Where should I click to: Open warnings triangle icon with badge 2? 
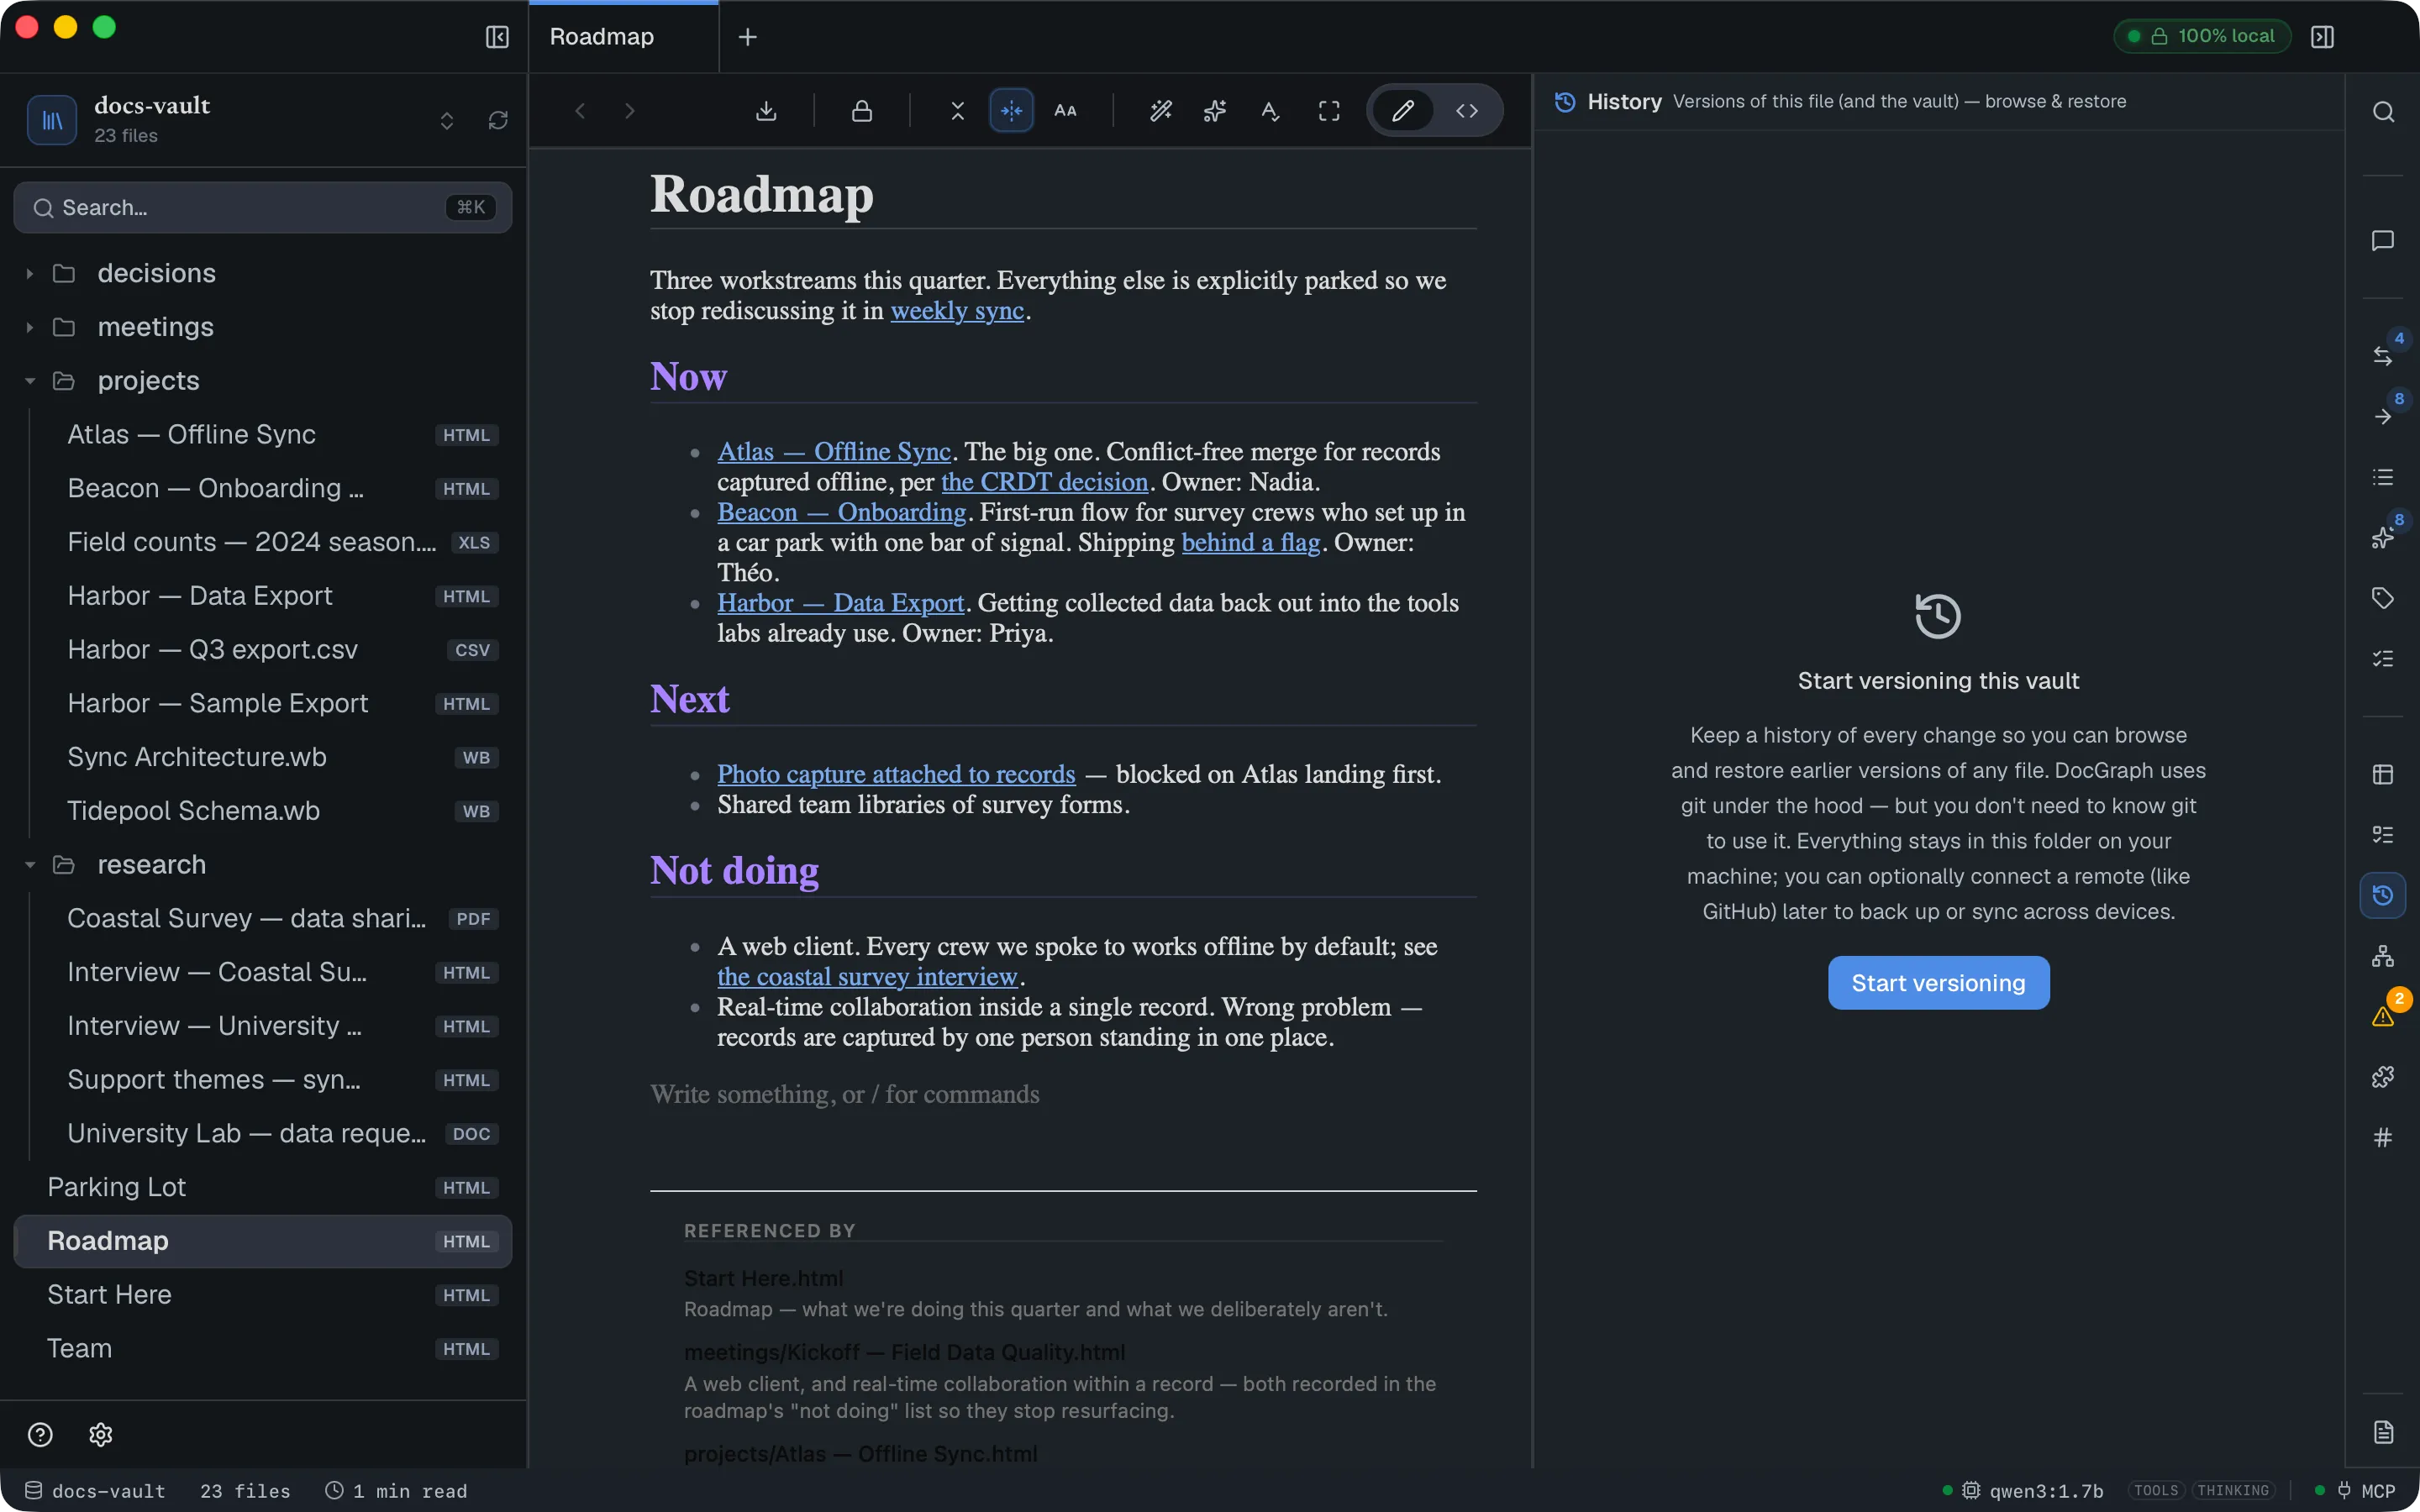pos(2383,1016)
